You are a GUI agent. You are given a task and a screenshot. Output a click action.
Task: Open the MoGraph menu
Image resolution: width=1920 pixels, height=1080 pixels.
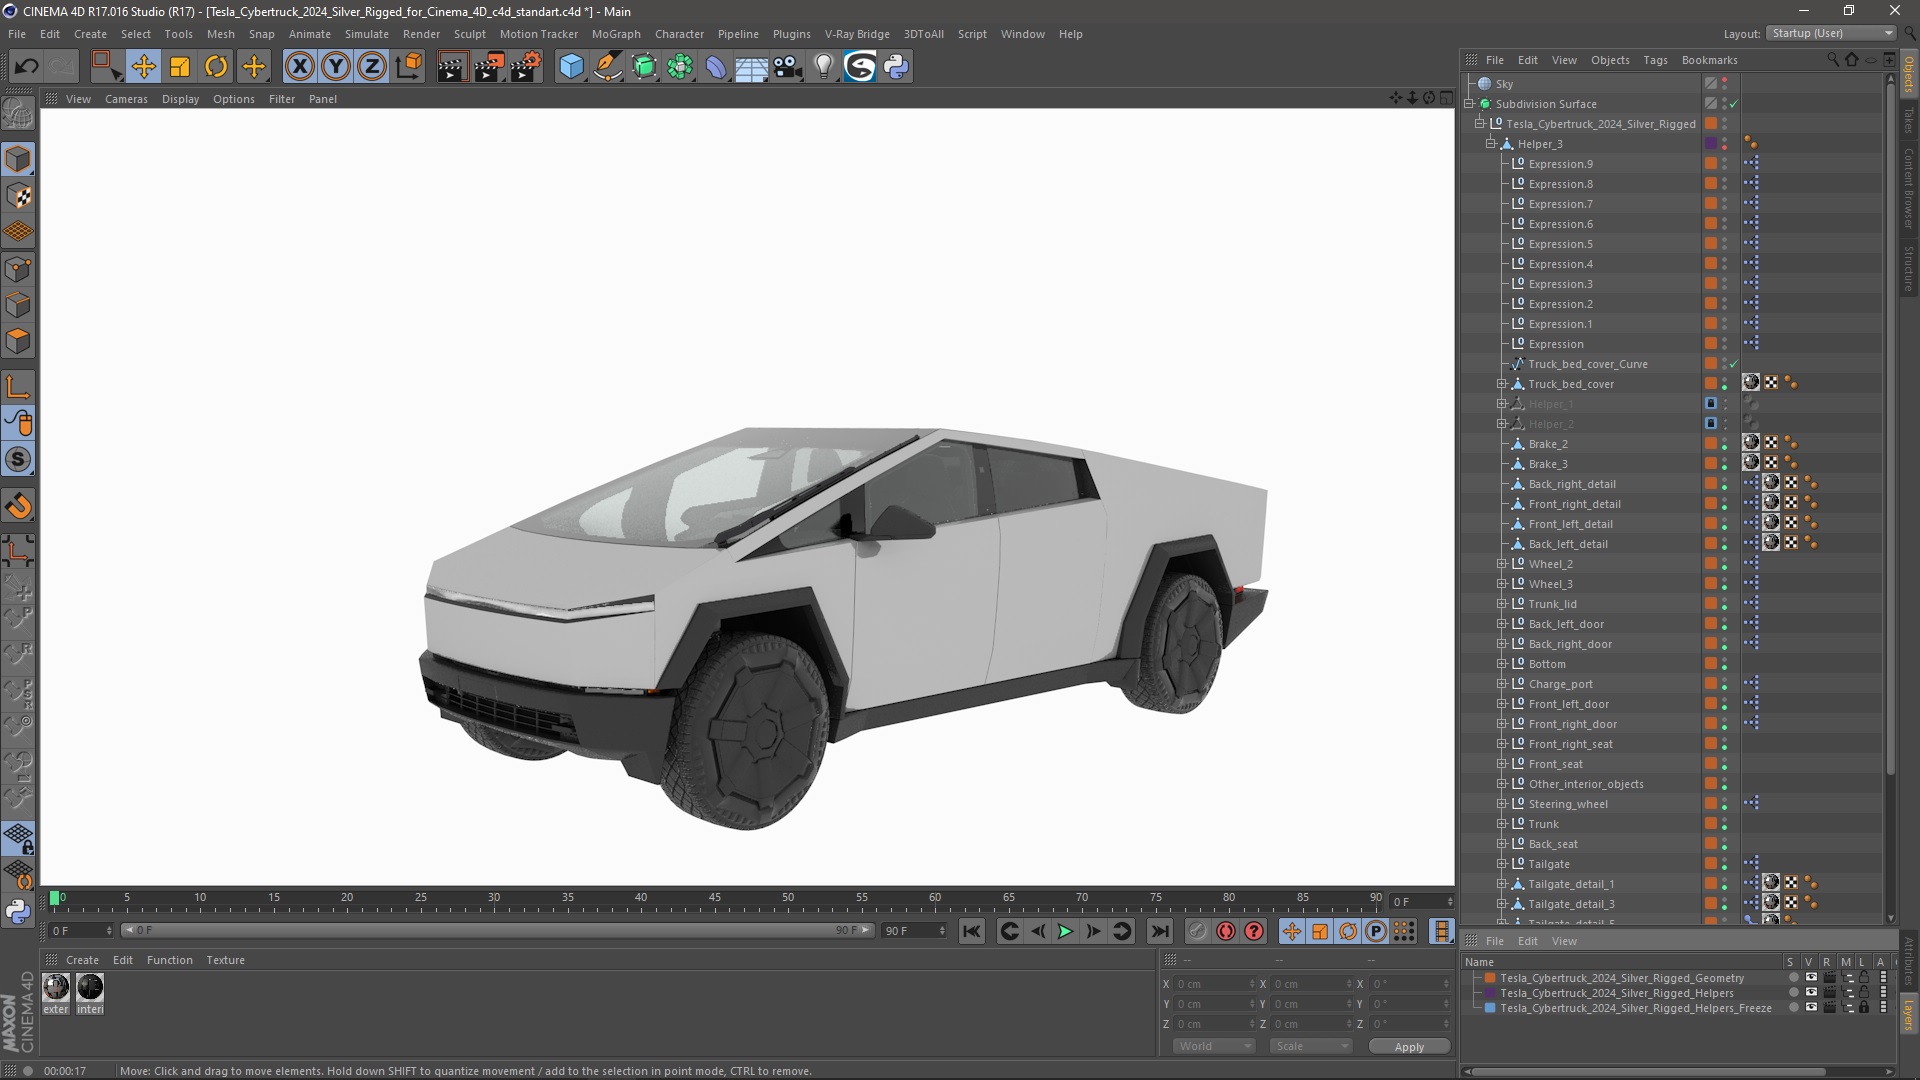[616, 34]
